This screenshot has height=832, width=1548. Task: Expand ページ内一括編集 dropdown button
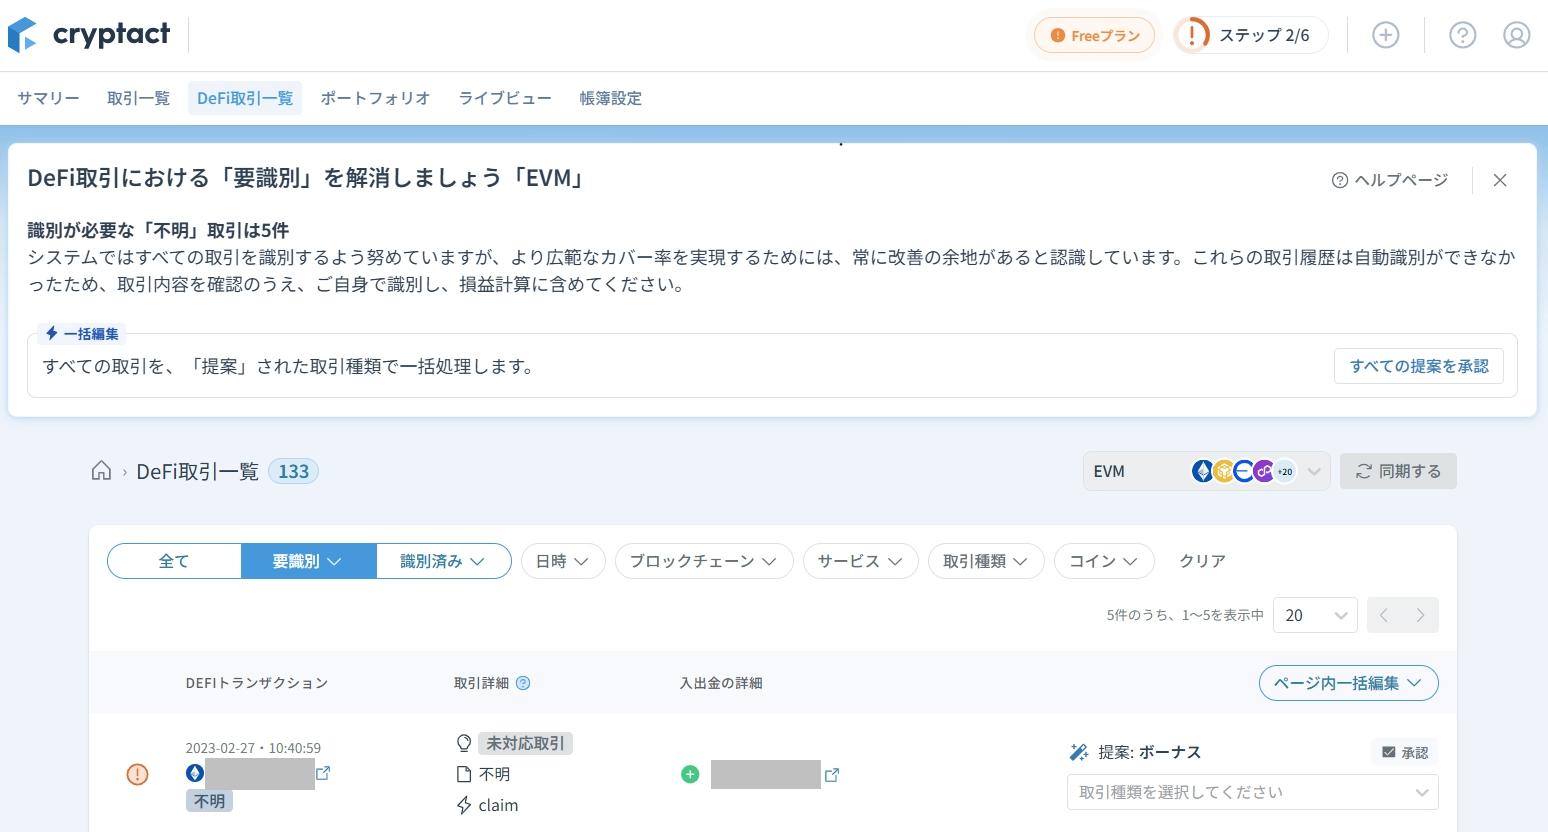click(x=1348, y=683)
